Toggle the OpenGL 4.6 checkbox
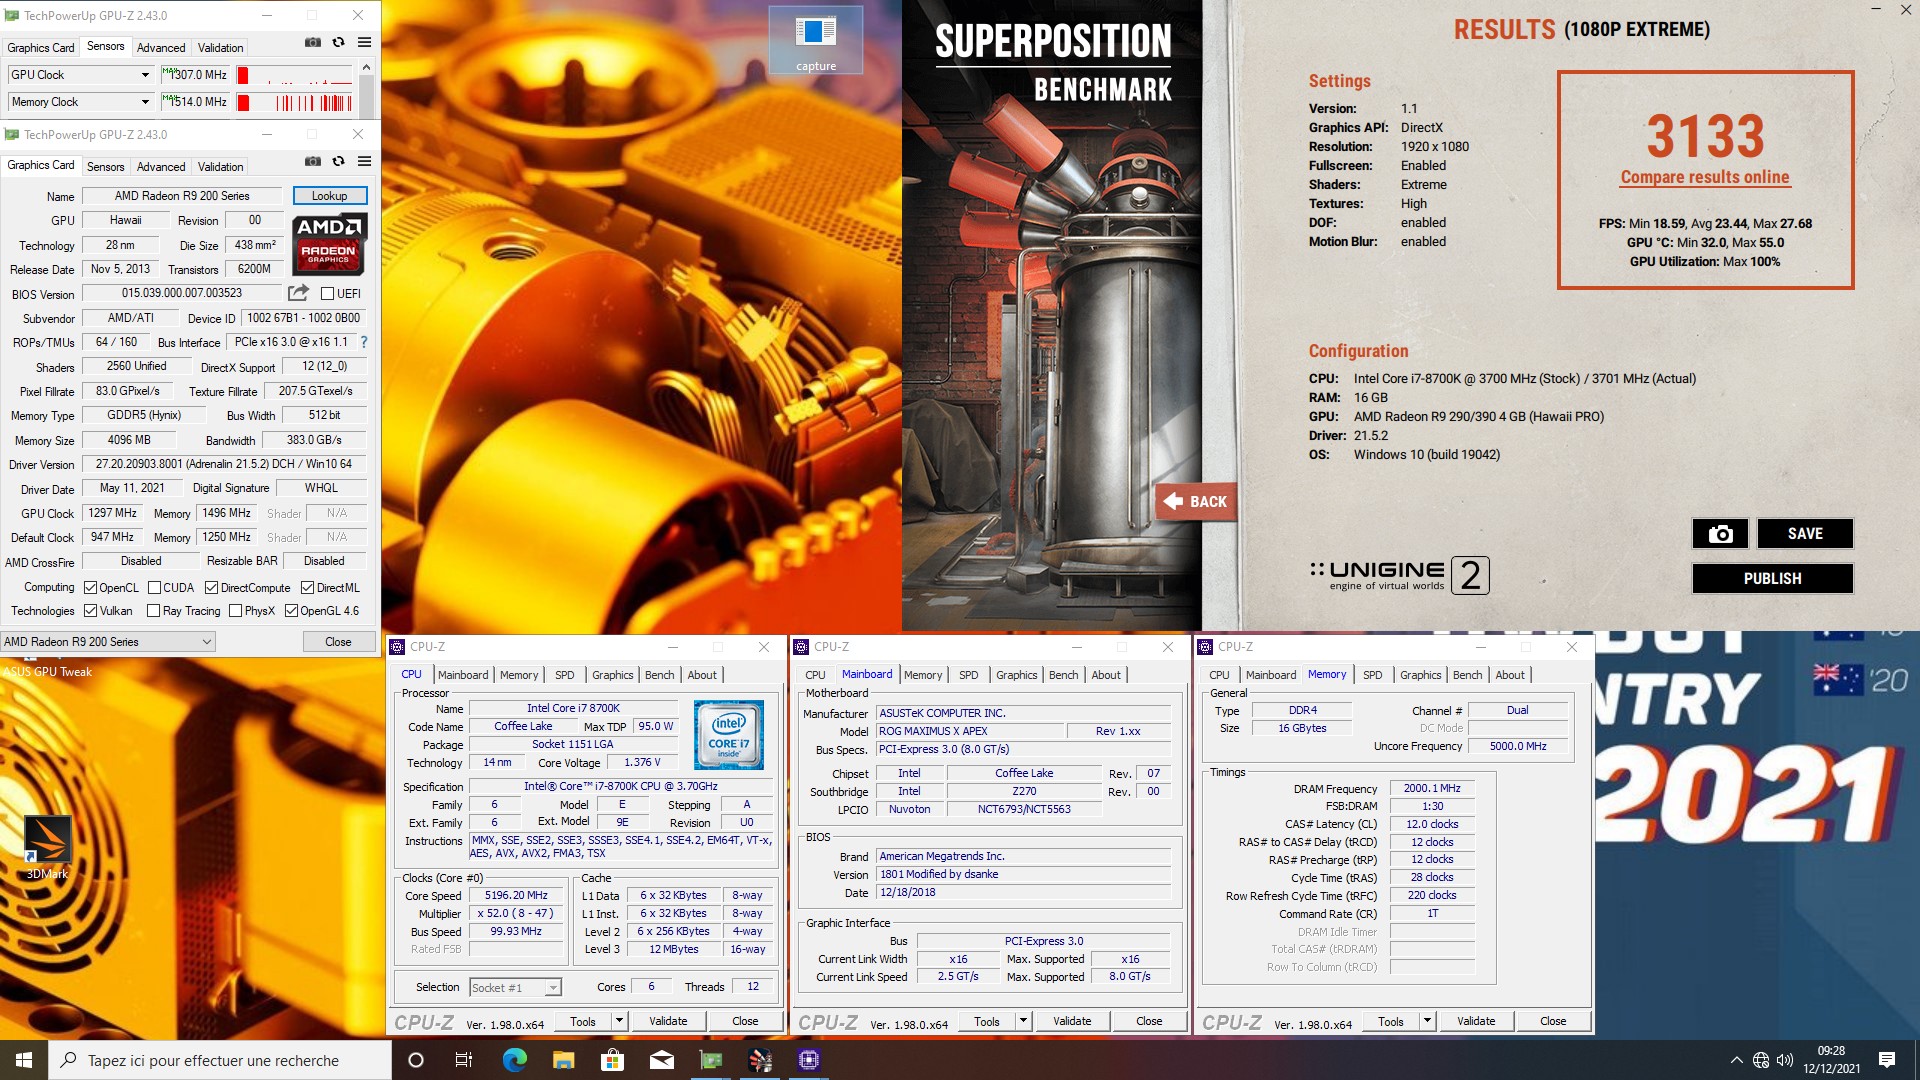 point(291,611)
